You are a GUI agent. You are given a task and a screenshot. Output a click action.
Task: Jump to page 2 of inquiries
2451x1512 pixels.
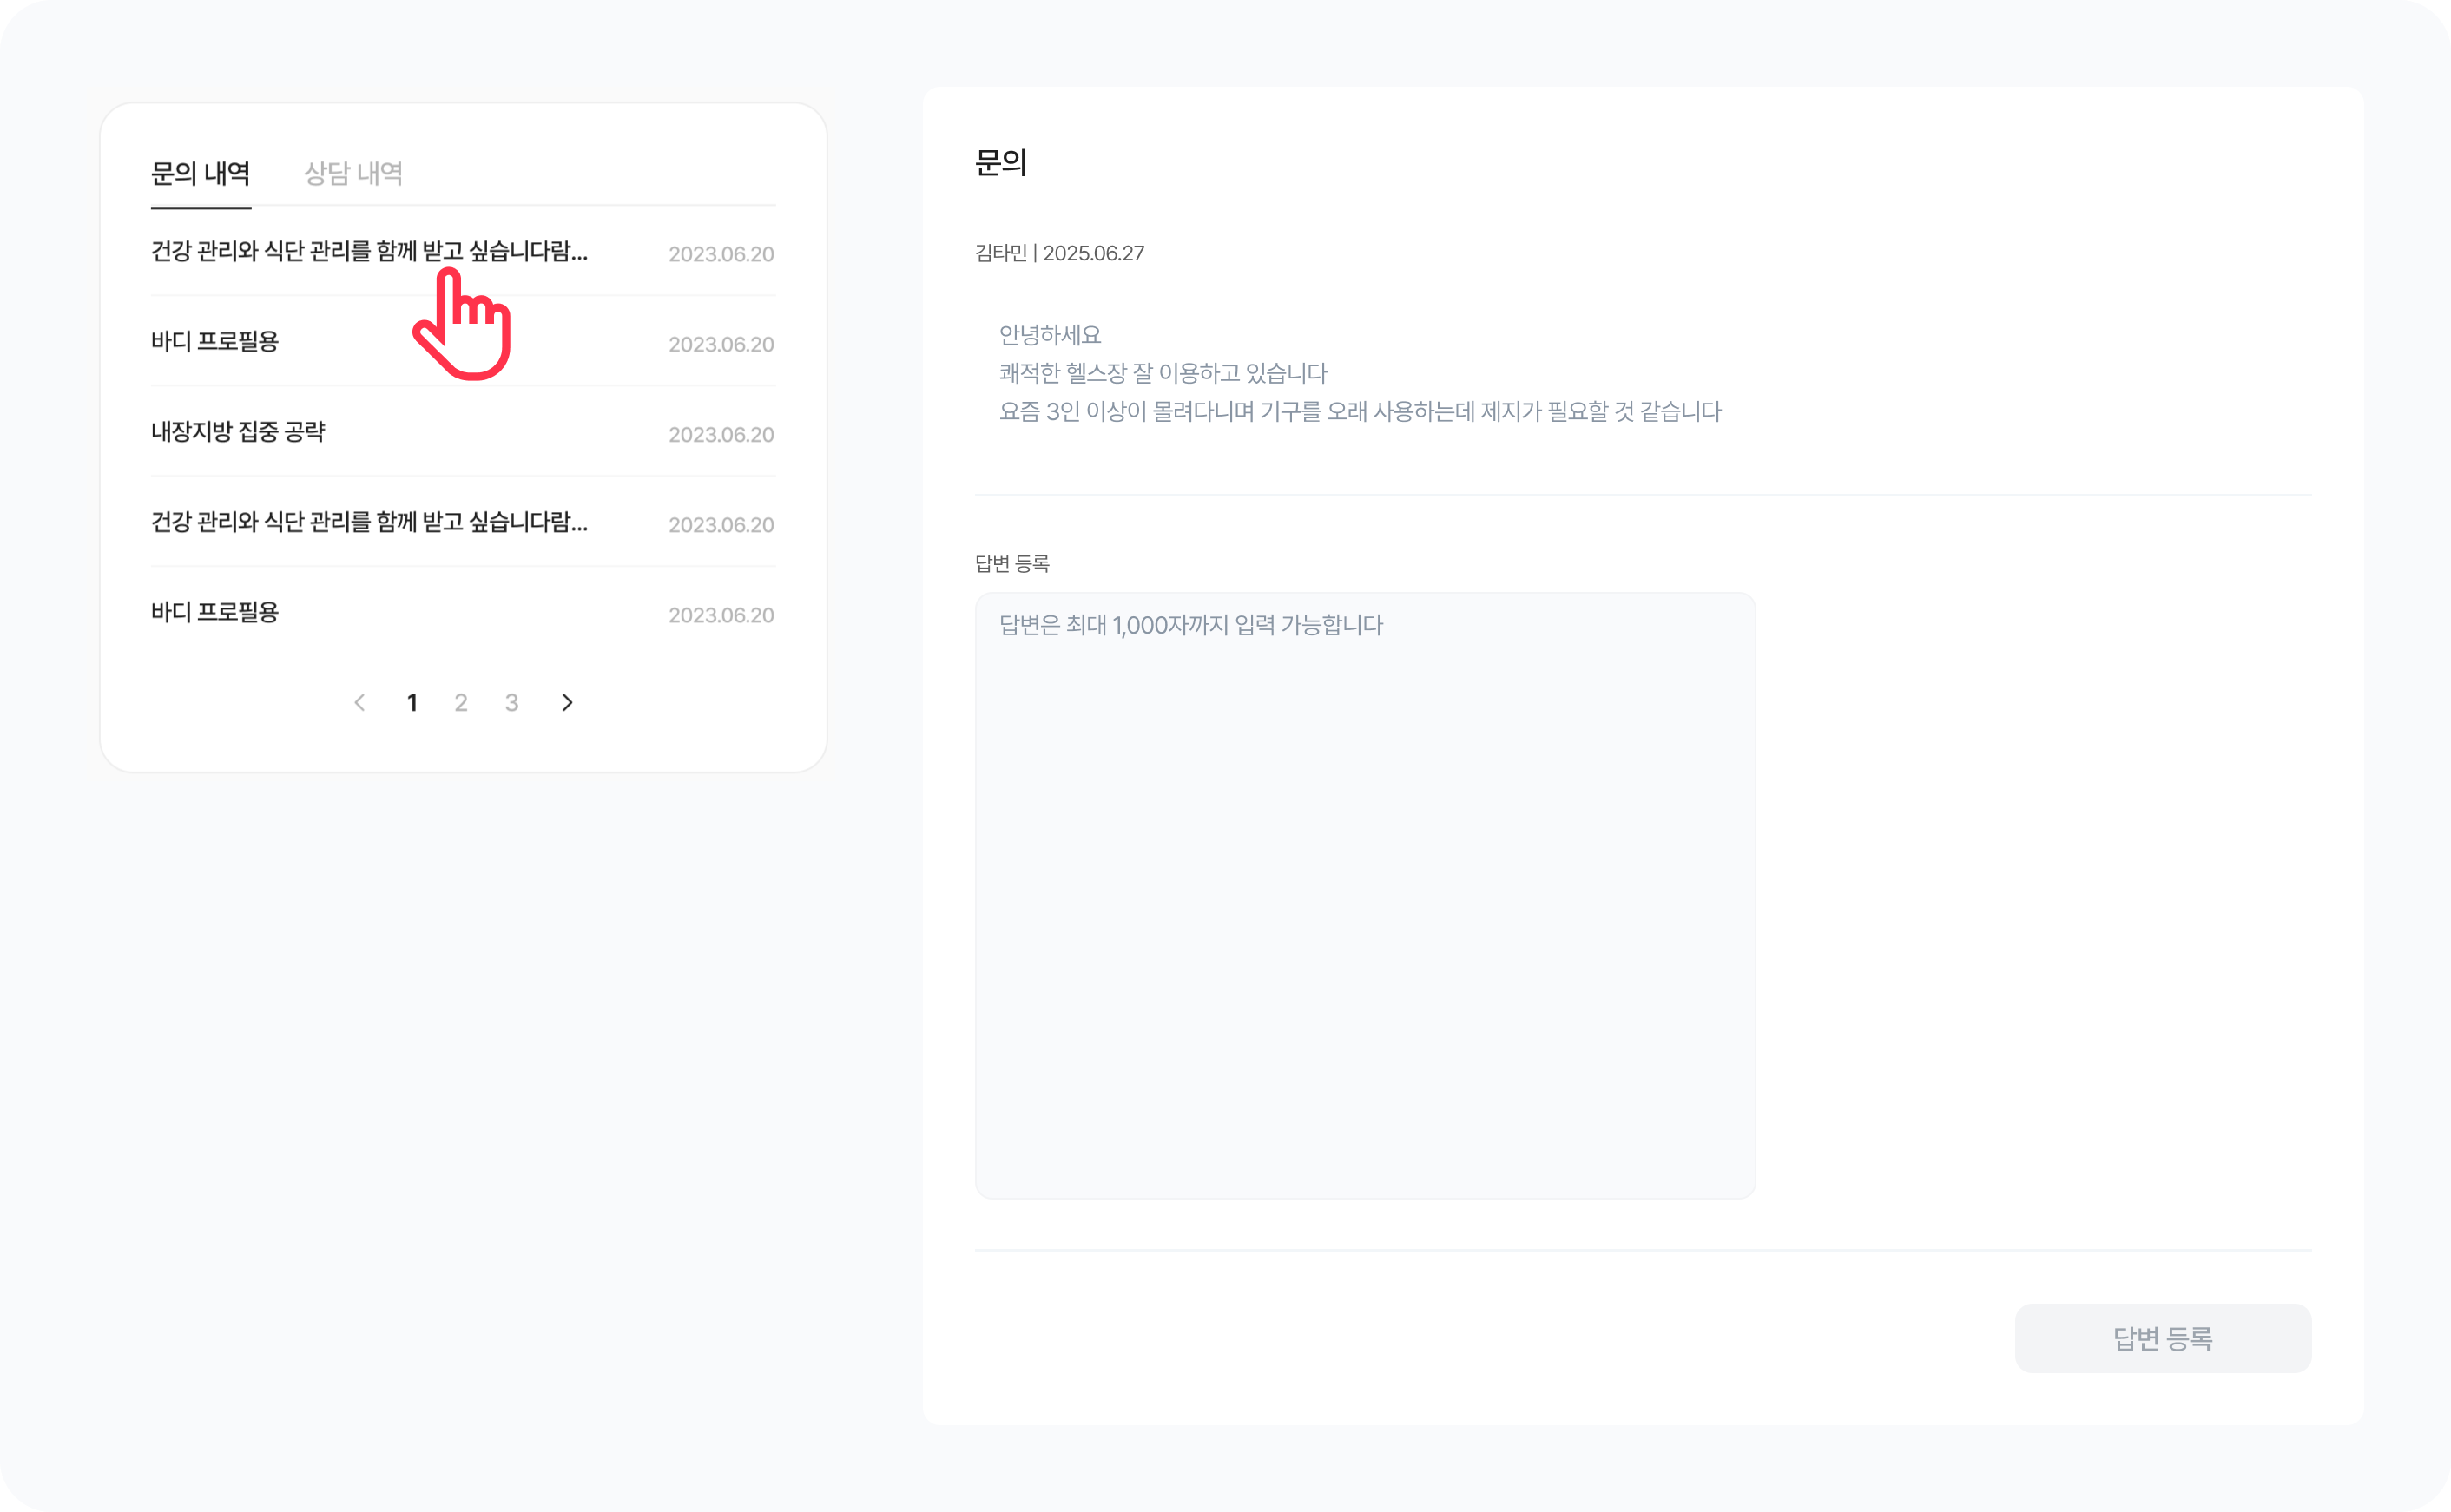coord(461,703)
